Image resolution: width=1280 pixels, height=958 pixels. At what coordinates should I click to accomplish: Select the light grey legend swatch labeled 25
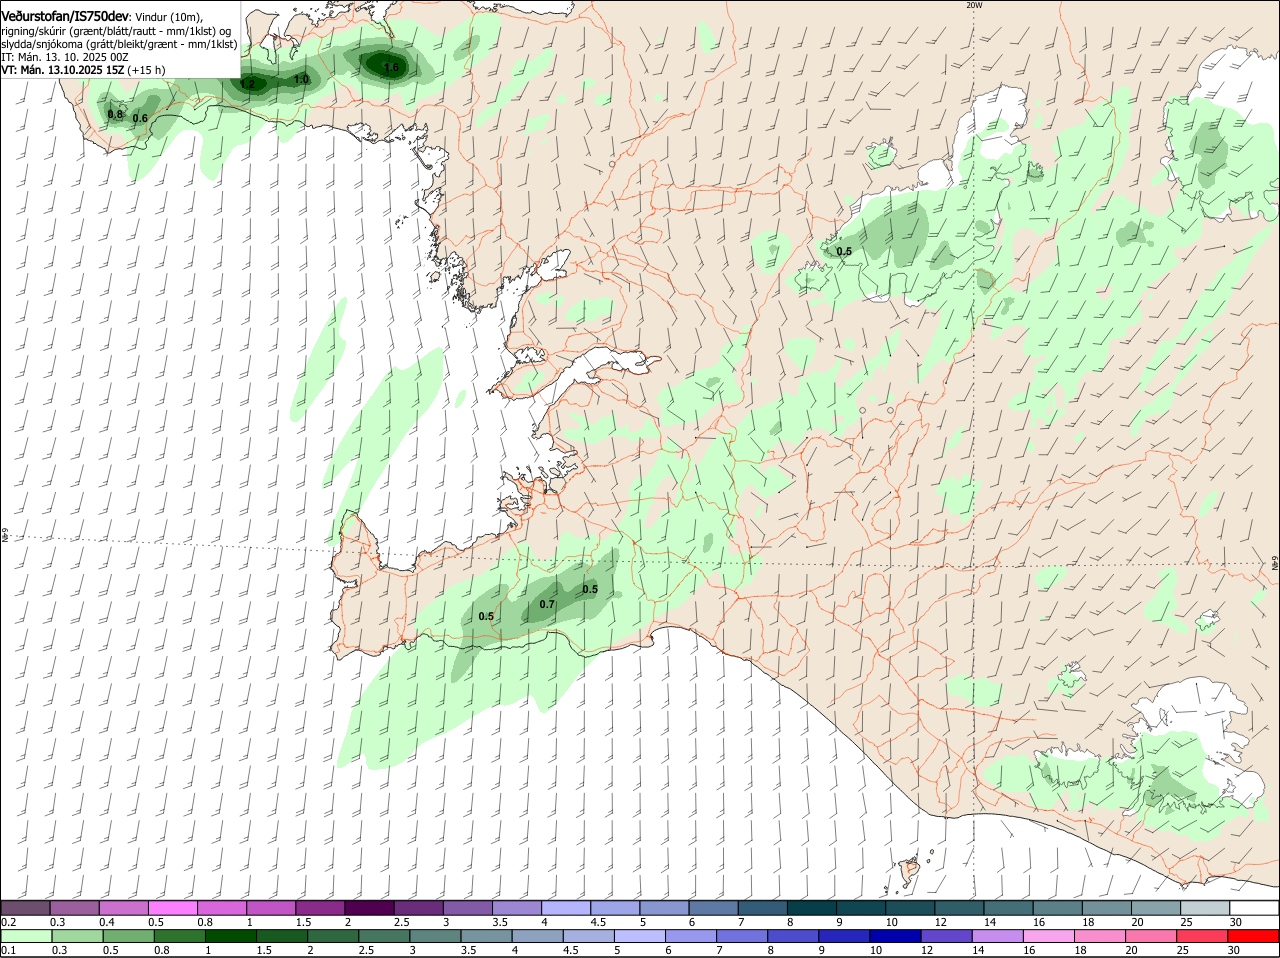(1205, 907)
